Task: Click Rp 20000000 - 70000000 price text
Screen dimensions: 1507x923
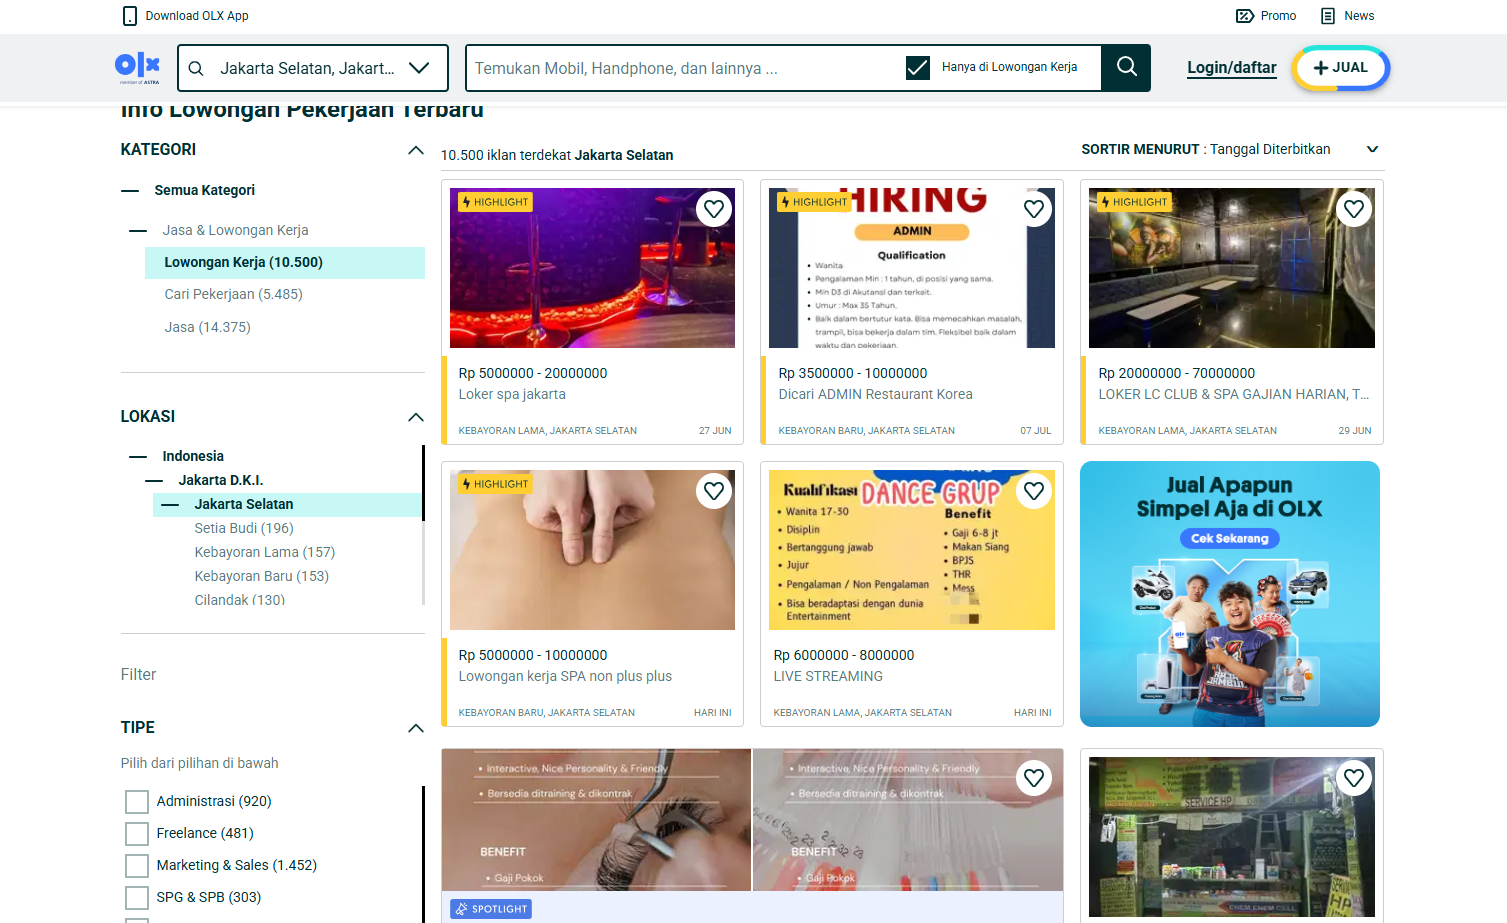Action: click(x=1176, y=373)
